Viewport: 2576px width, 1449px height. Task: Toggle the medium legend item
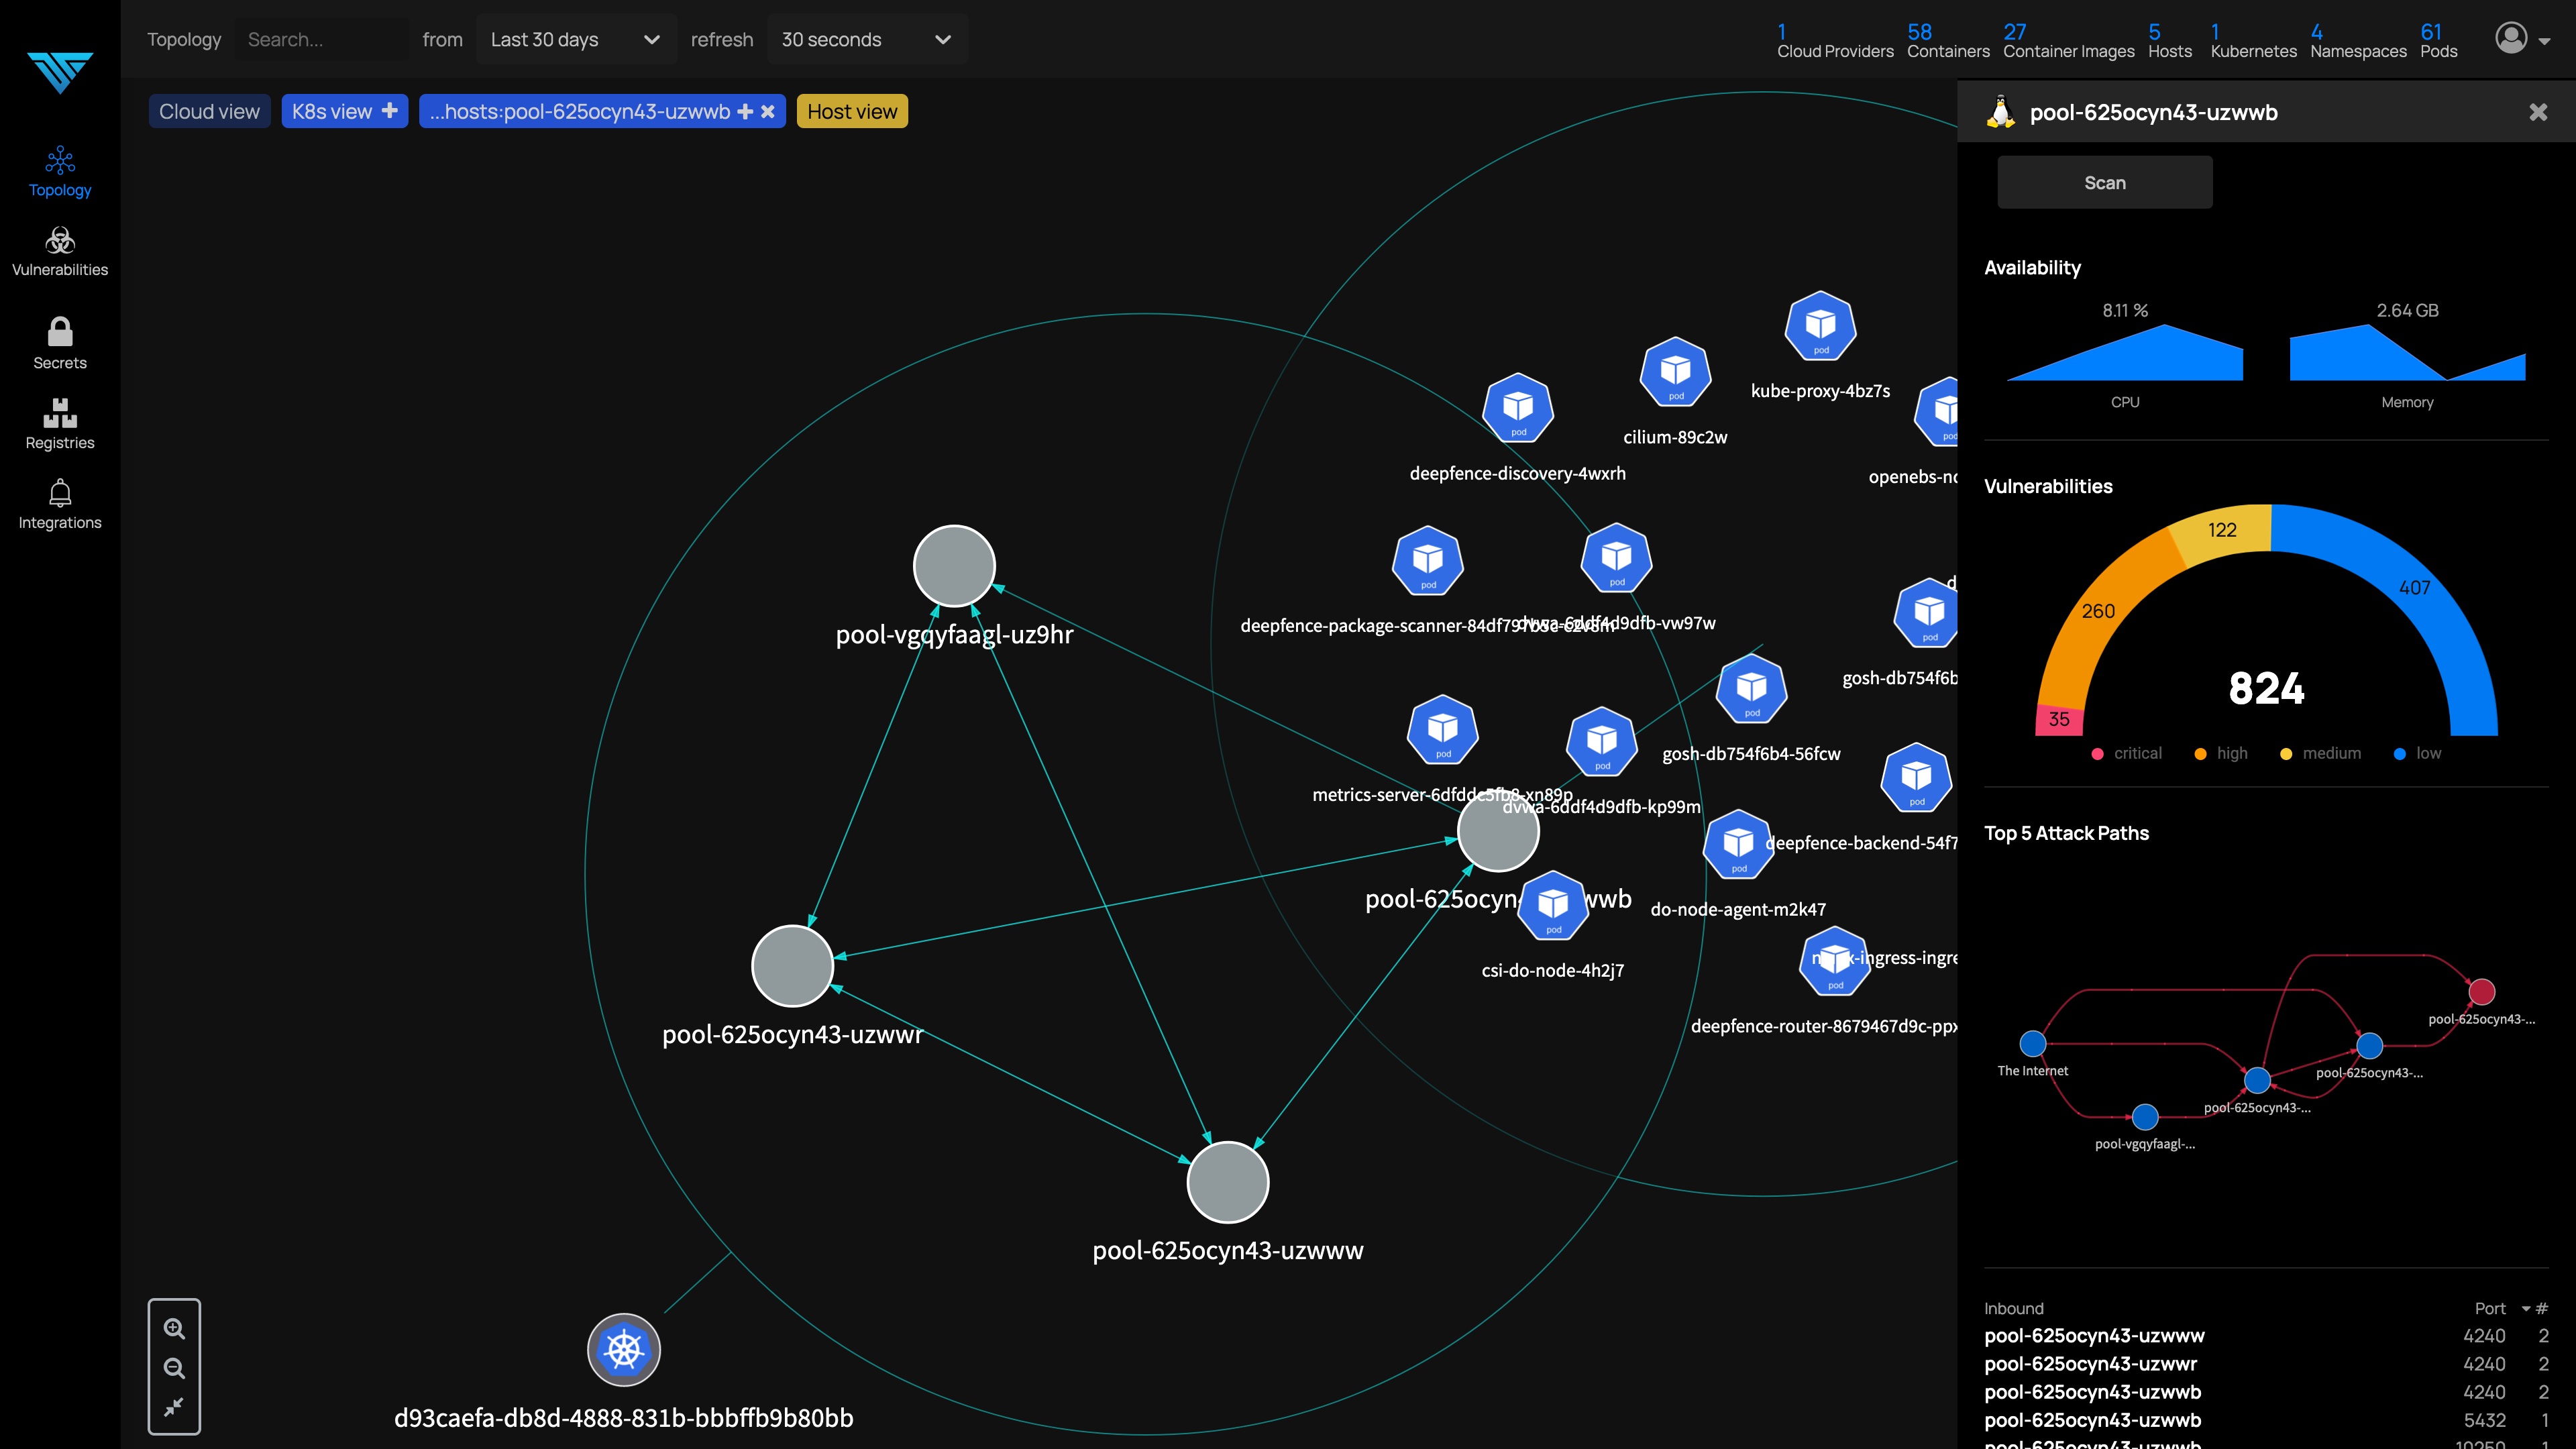pos(2320,753)
